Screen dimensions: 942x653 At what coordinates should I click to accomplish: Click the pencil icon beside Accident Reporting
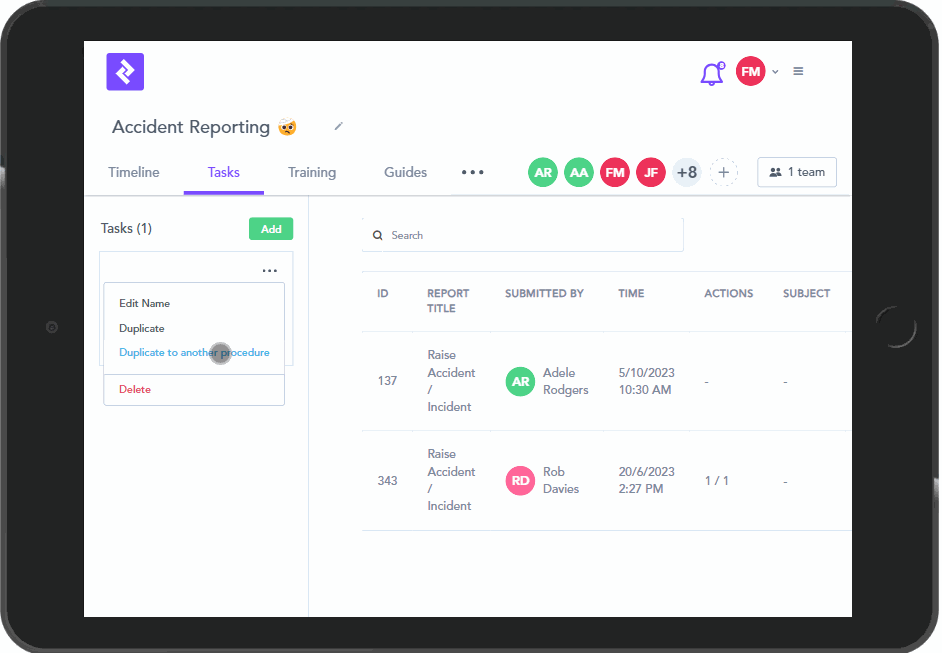pyautogui.click(x=339, y=126)
